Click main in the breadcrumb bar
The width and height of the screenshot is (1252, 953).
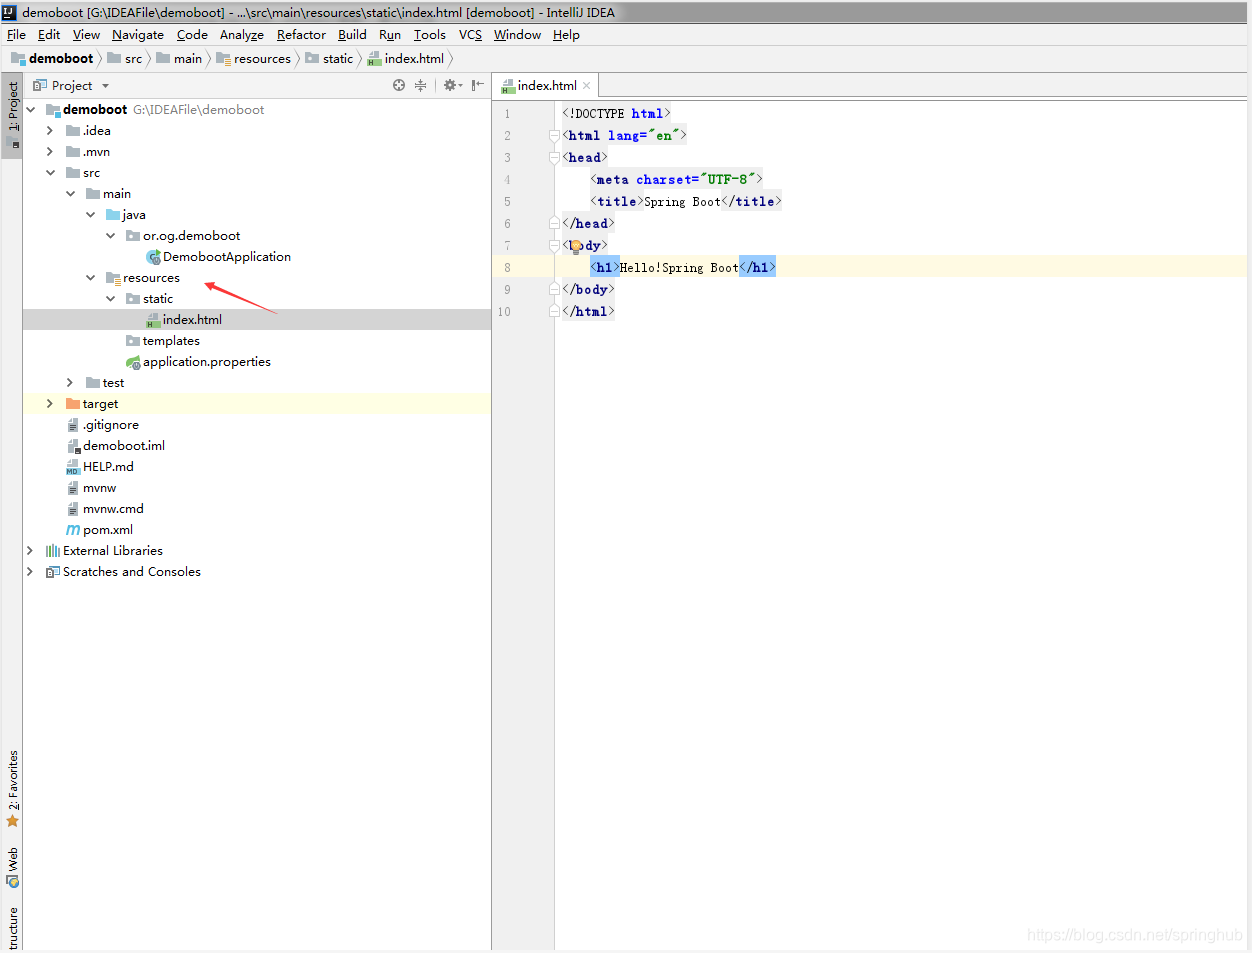188,59
